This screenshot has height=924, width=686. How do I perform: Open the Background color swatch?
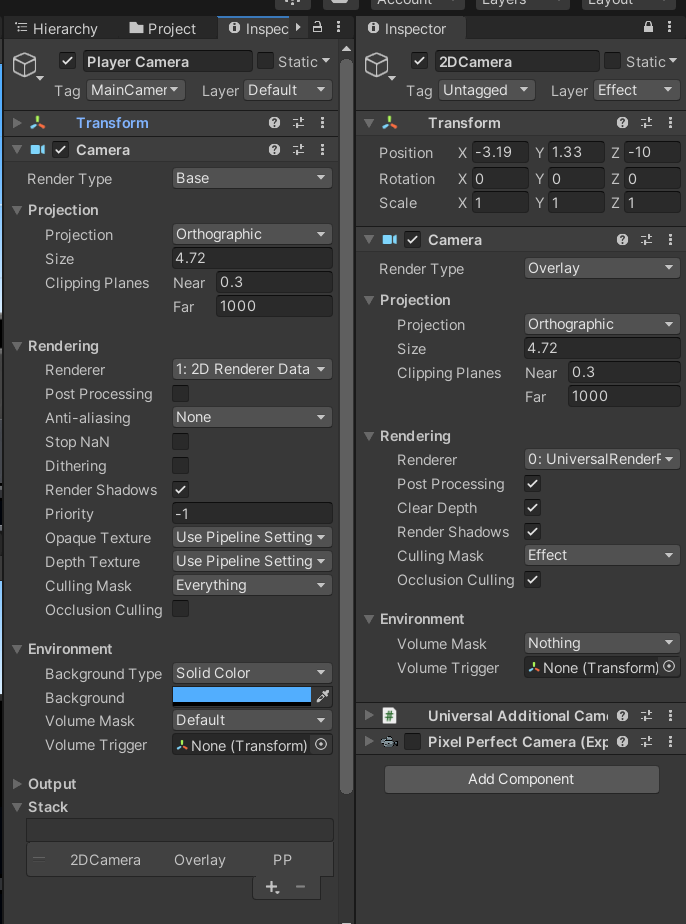tap(242, 696)
